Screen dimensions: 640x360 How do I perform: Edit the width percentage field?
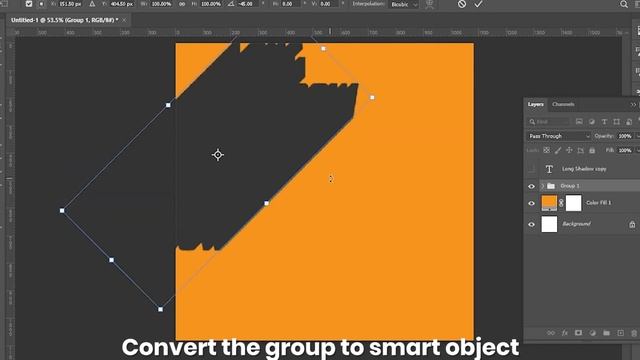pos(162,4)
